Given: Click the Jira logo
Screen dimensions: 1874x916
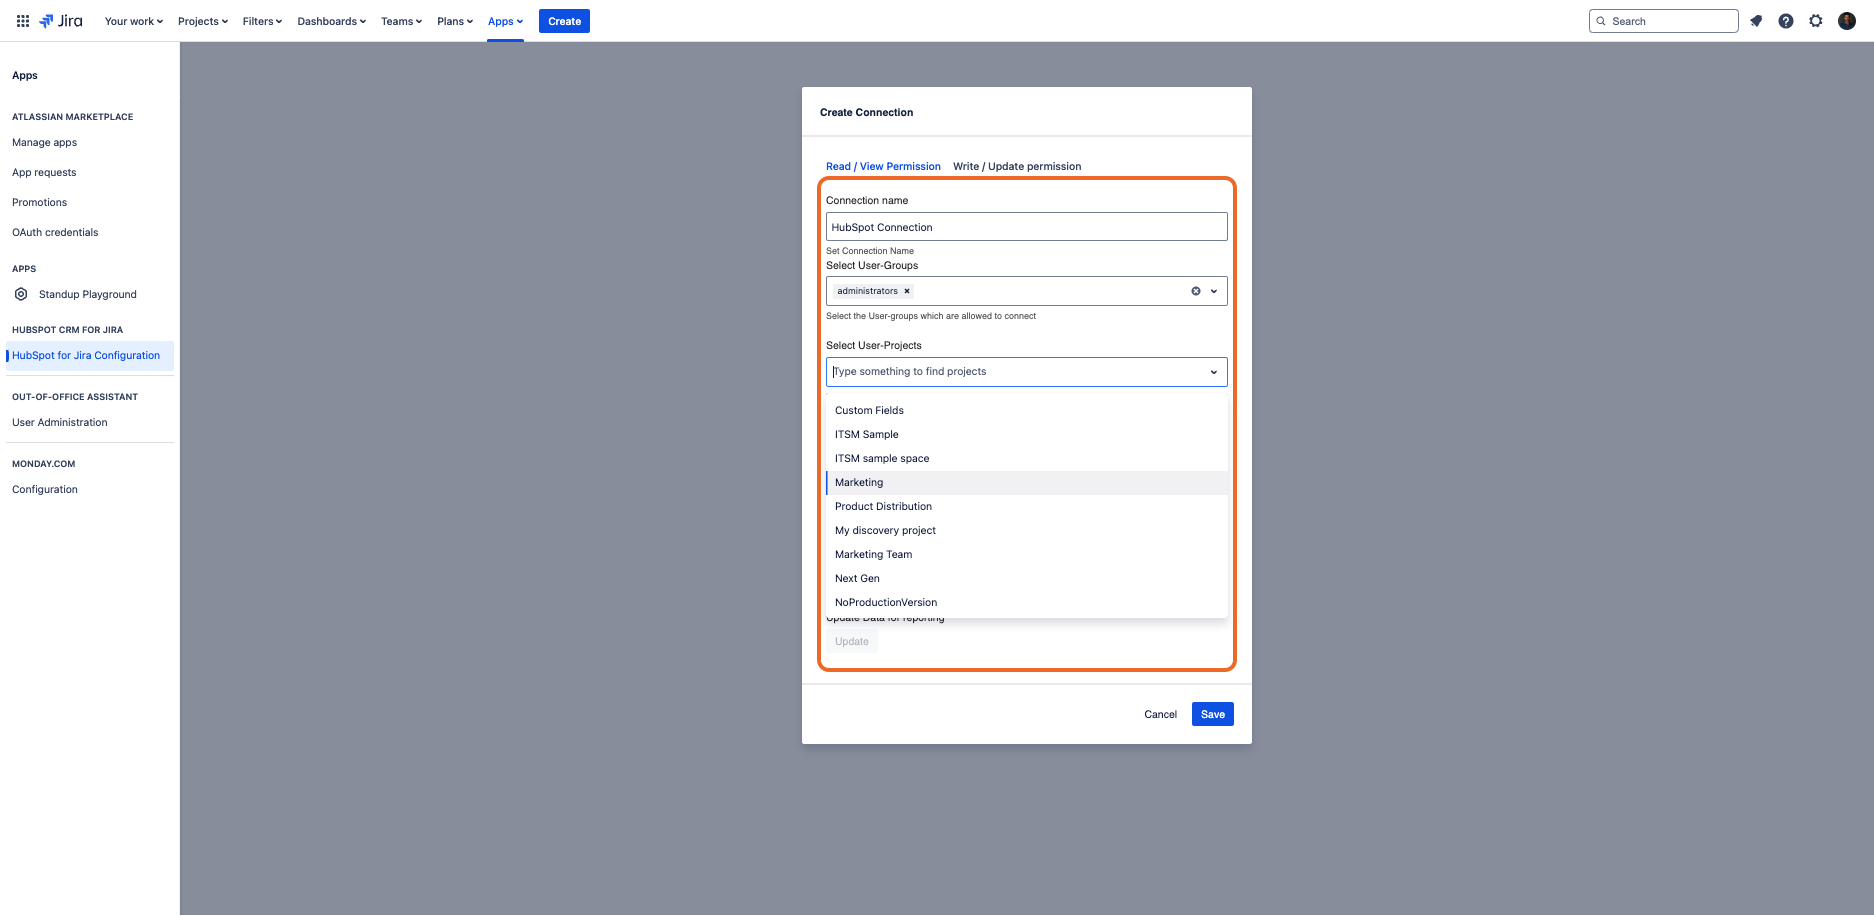Looking at the screenshot, I should click(x=61, y=21).
